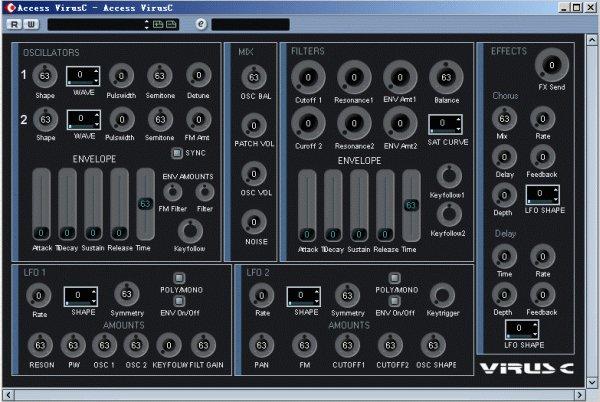Click the Resonance2 knob
The image size is (600, 402).
(354, 123)
